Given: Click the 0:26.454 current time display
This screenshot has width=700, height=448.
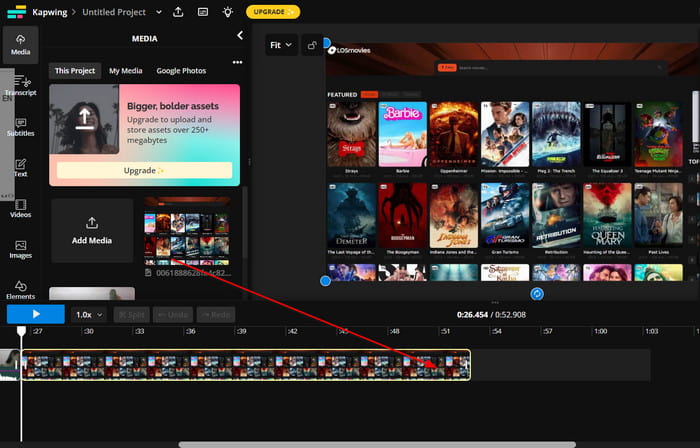Looking at the screenshot, I should pyautogui.click(x=472, y=315).
